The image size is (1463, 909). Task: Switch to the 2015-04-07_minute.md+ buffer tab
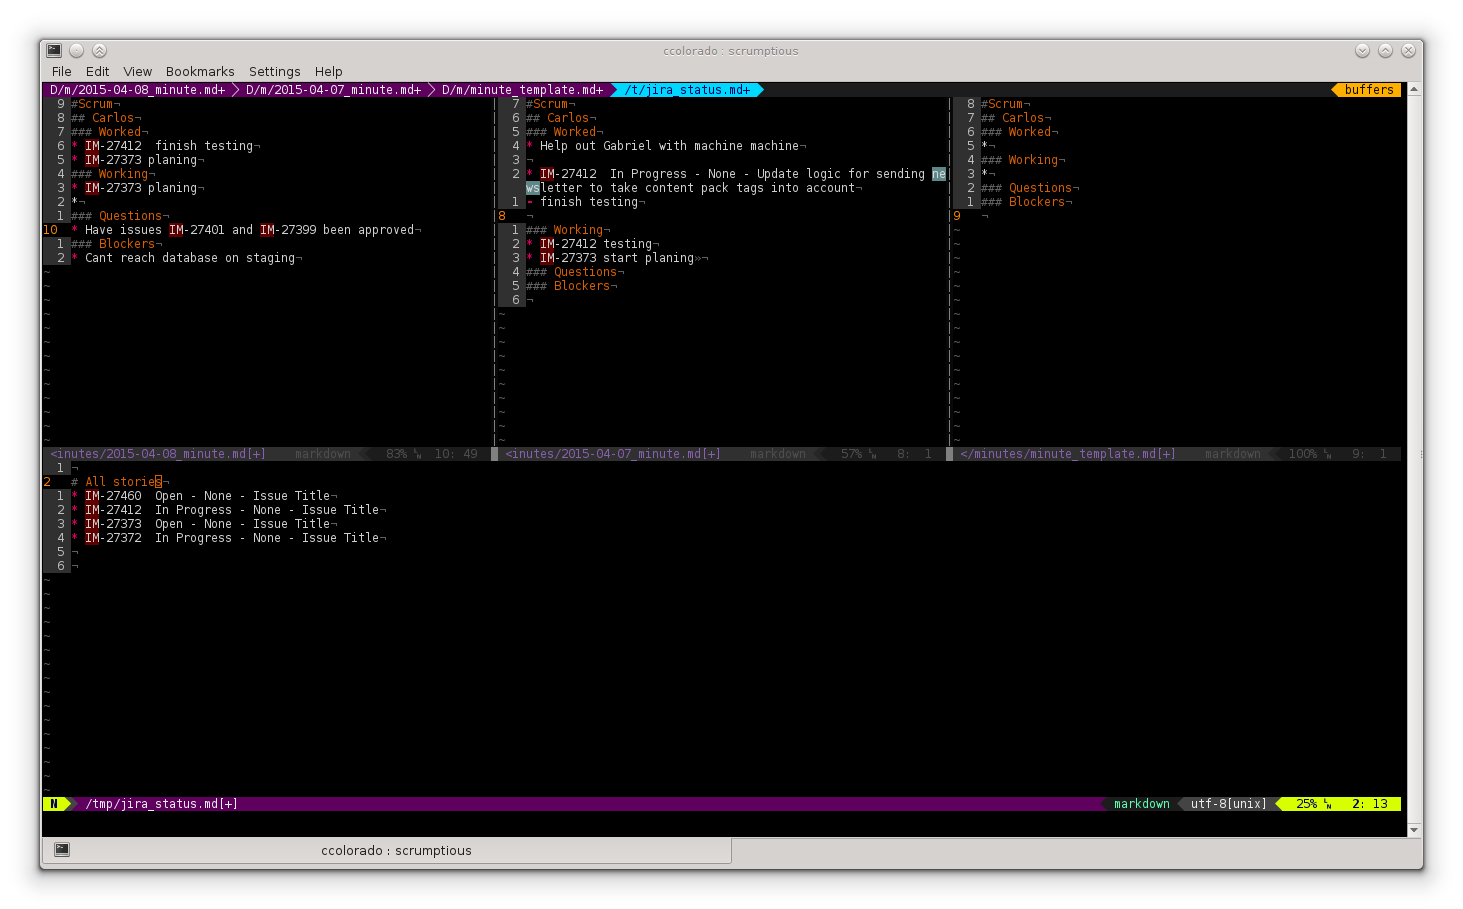[x=334, y=90]
